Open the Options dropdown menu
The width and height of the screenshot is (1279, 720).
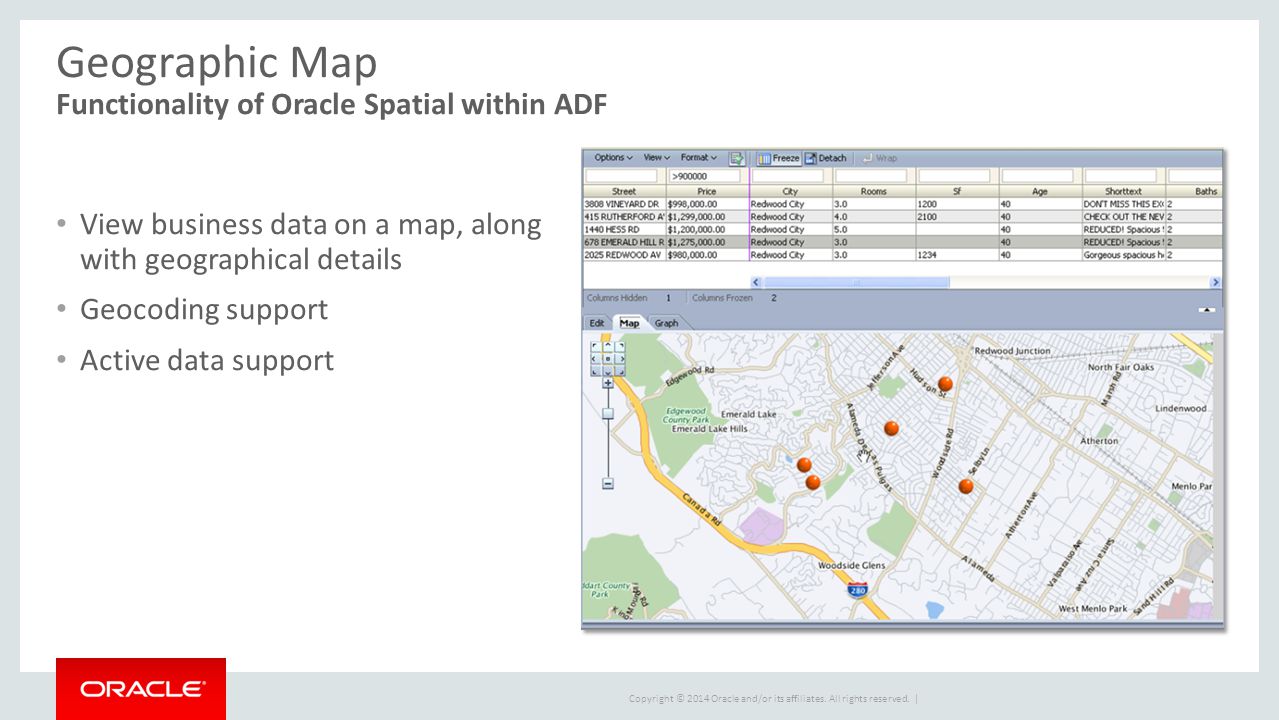pyautogui.click(x=613, y=158)
